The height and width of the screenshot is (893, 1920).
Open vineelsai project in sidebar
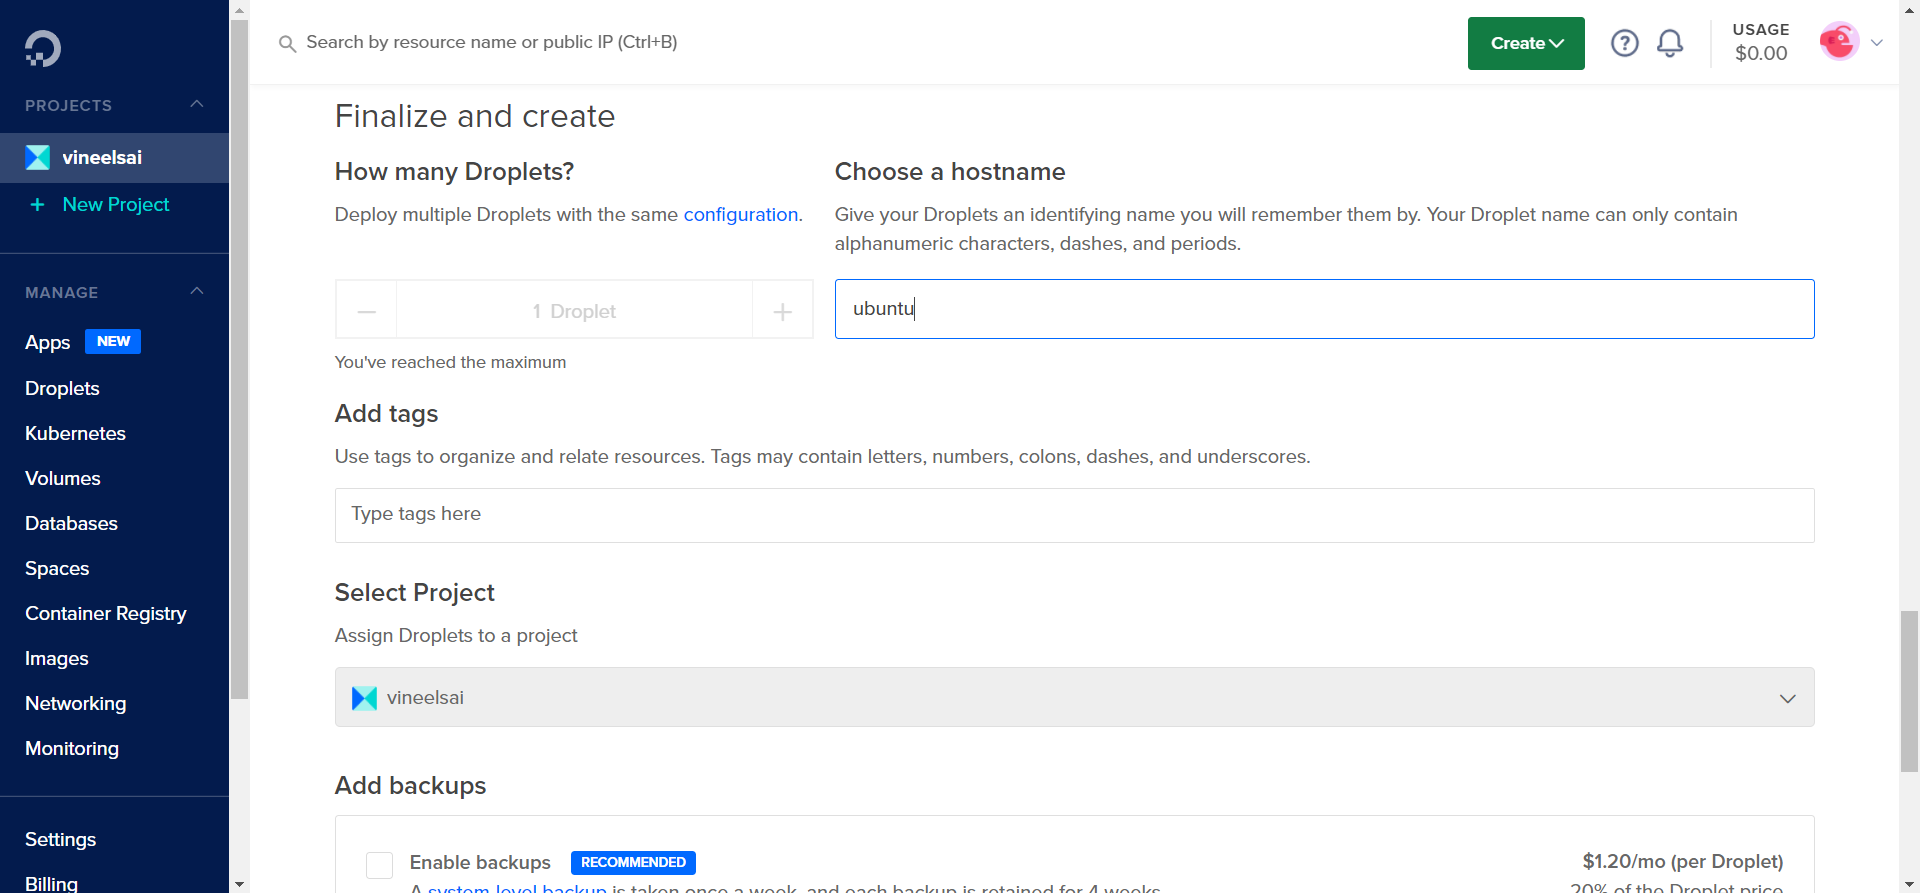[114, 158]
